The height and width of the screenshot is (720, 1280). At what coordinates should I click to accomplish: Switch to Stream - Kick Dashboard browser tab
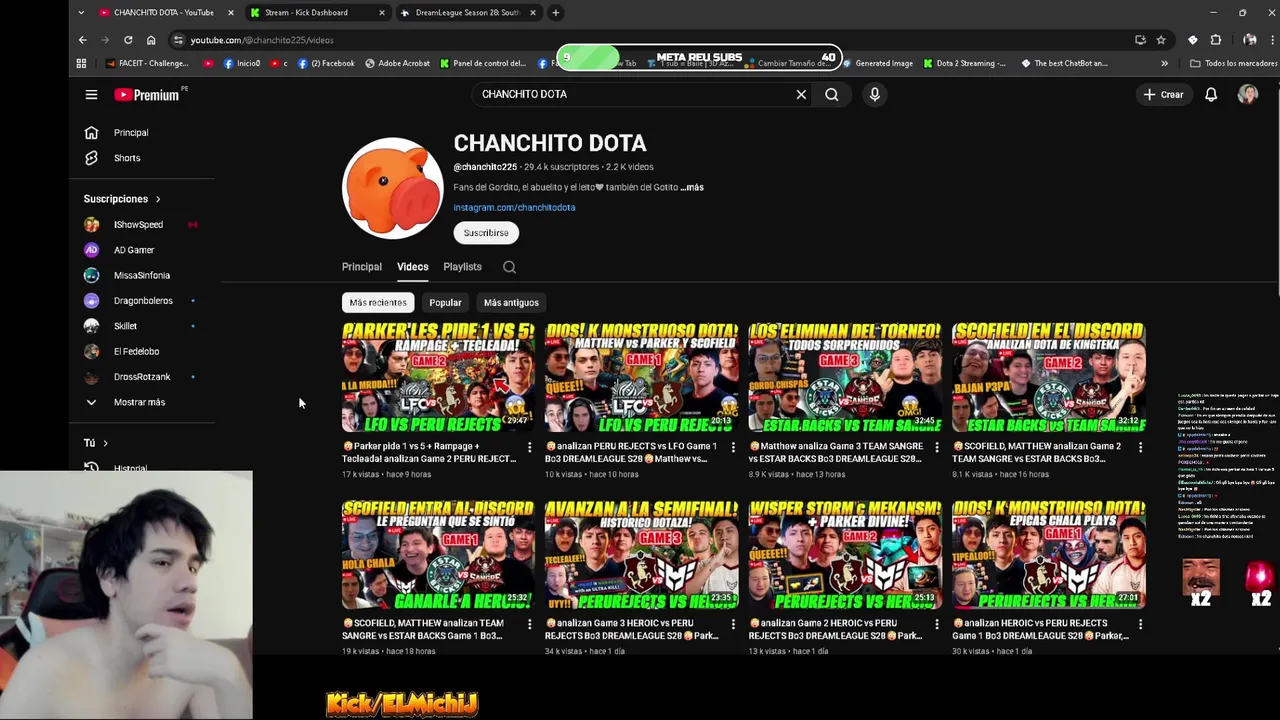[x=316, y=13]
